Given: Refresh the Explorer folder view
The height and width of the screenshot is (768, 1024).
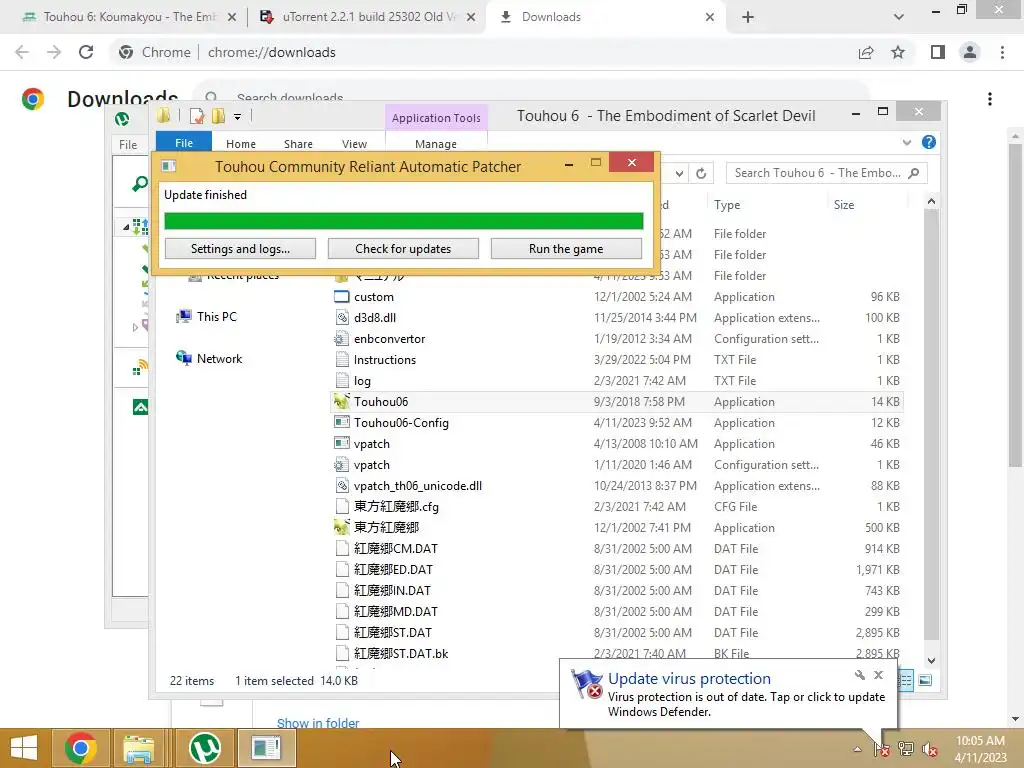Looking at the screenshot, I should pyautogui.click(x=701, y=173).
